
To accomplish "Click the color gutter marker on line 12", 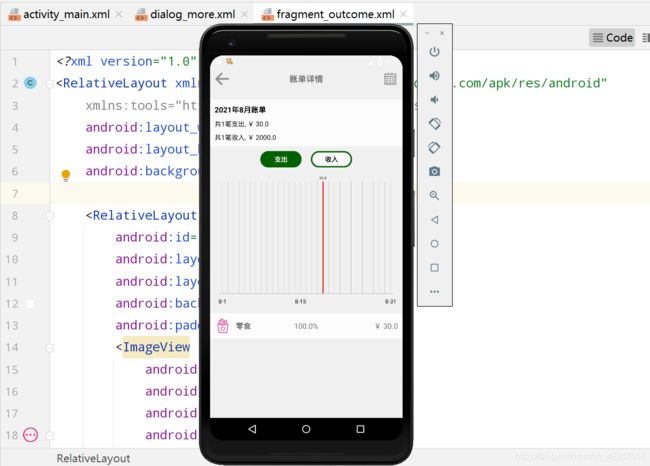I will (30, 304).
